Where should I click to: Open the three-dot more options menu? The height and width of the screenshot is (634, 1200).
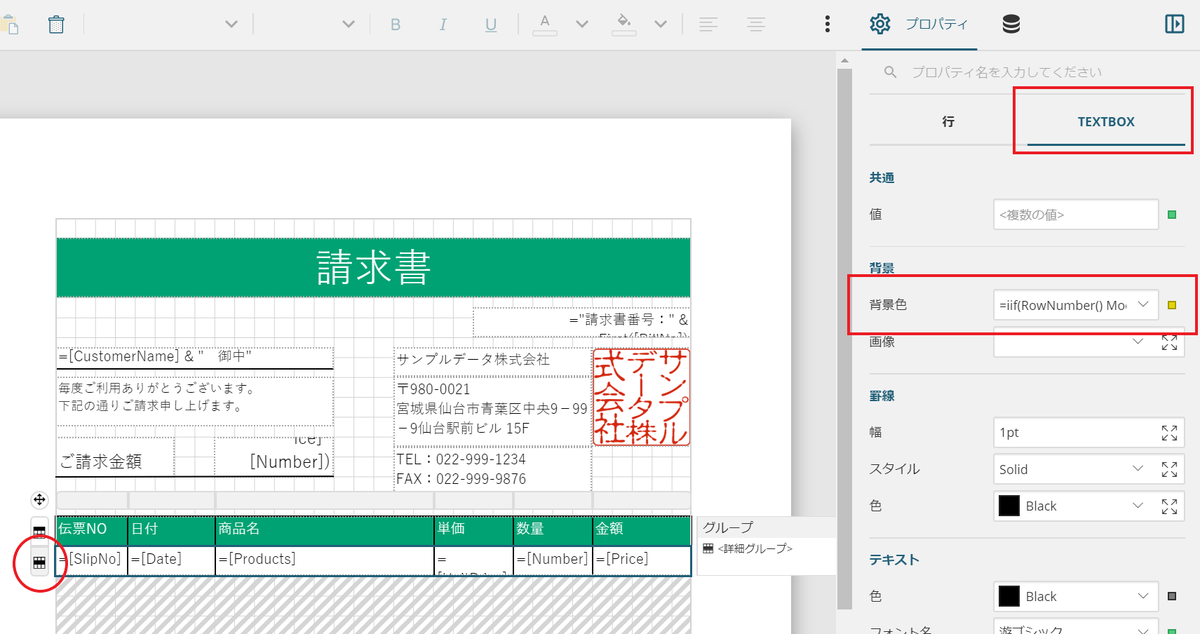point(827,24)
